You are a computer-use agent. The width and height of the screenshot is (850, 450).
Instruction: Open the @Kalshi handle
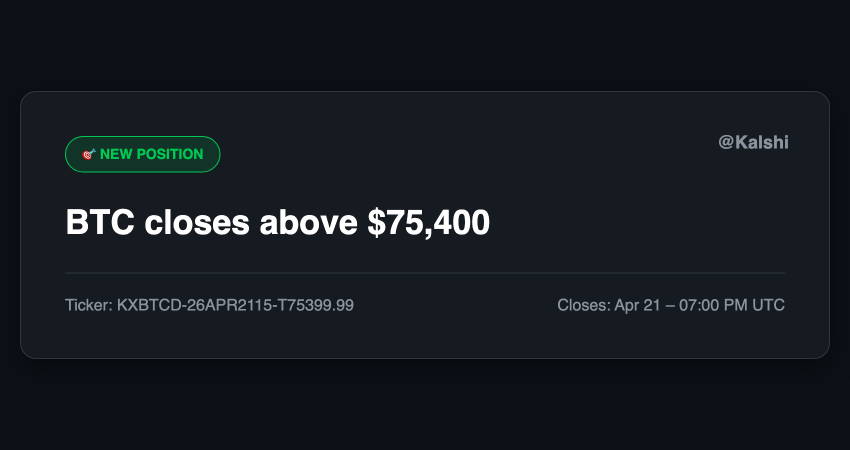coord(753,143)
